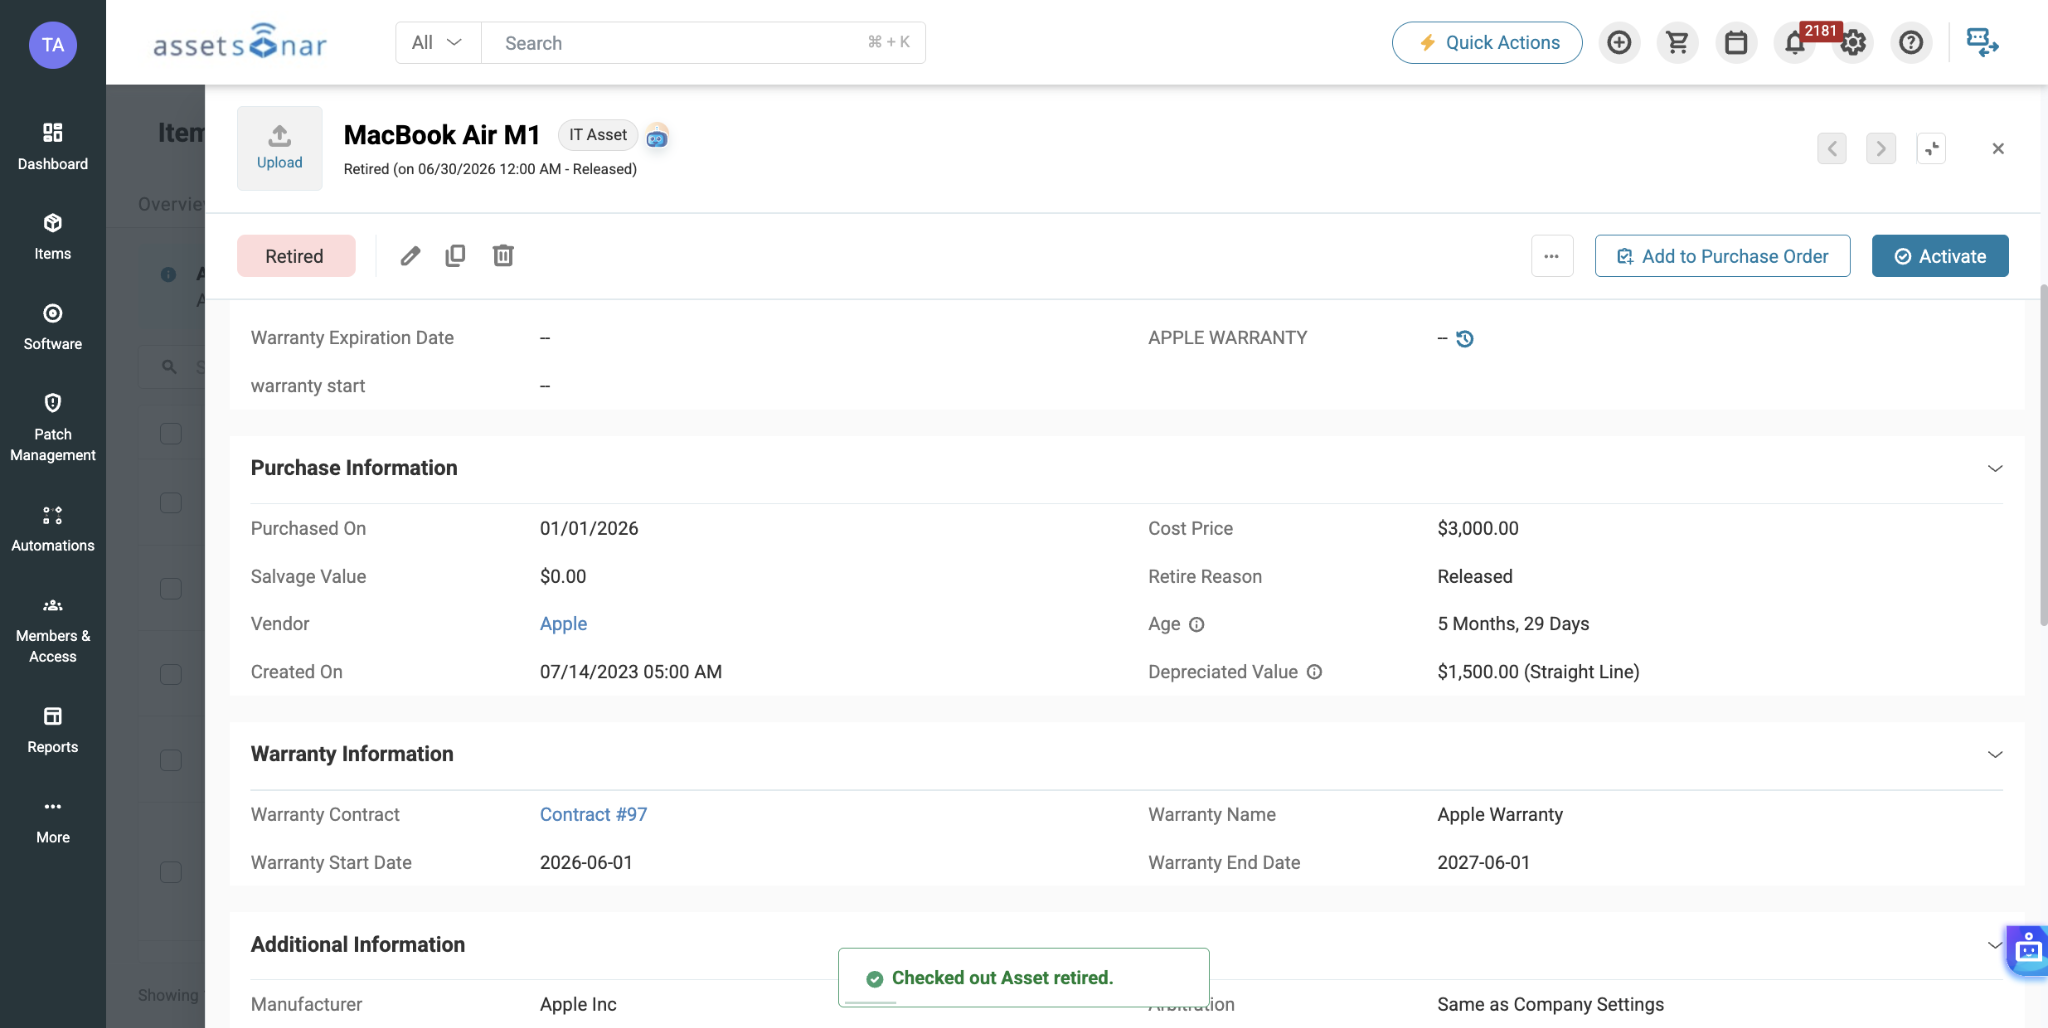Click the Checked out Asset retired toast
The image size is (2048, 1028).
pyautogui.click(x=1024, y=978)
